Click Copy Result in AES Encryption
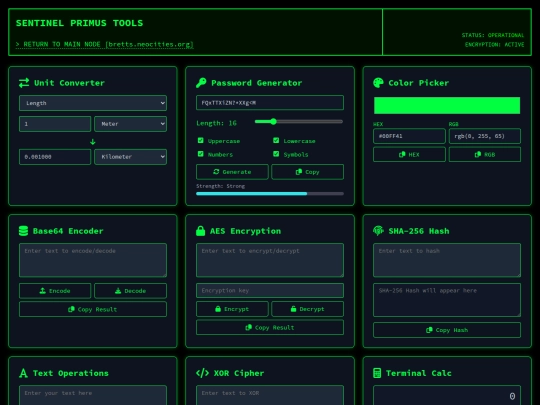The image size is (540, 405). 270,328
